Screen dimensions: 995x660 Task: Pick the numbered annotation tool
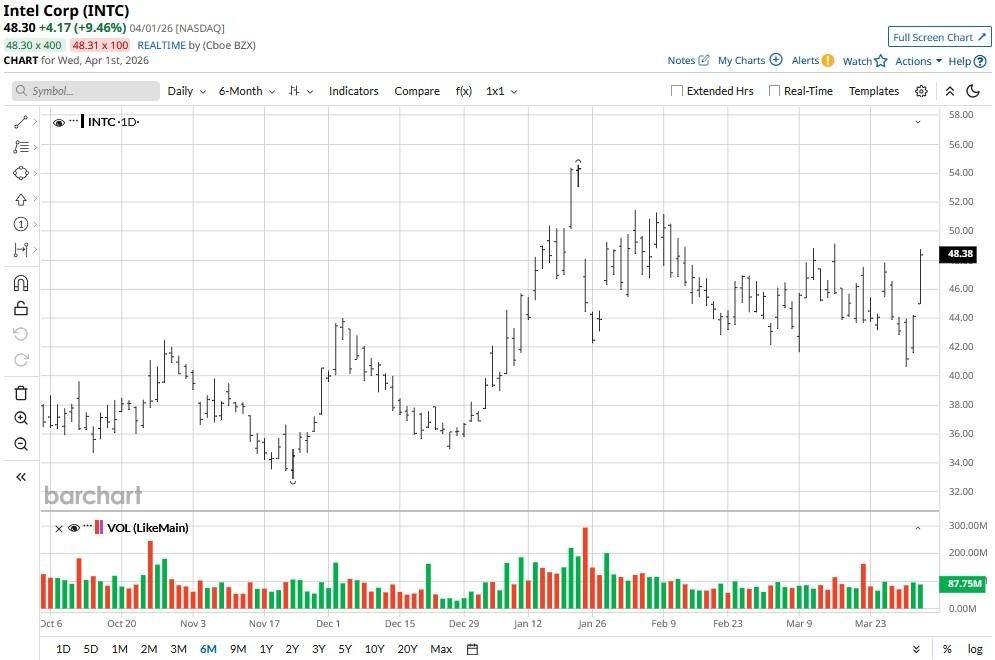20,225
